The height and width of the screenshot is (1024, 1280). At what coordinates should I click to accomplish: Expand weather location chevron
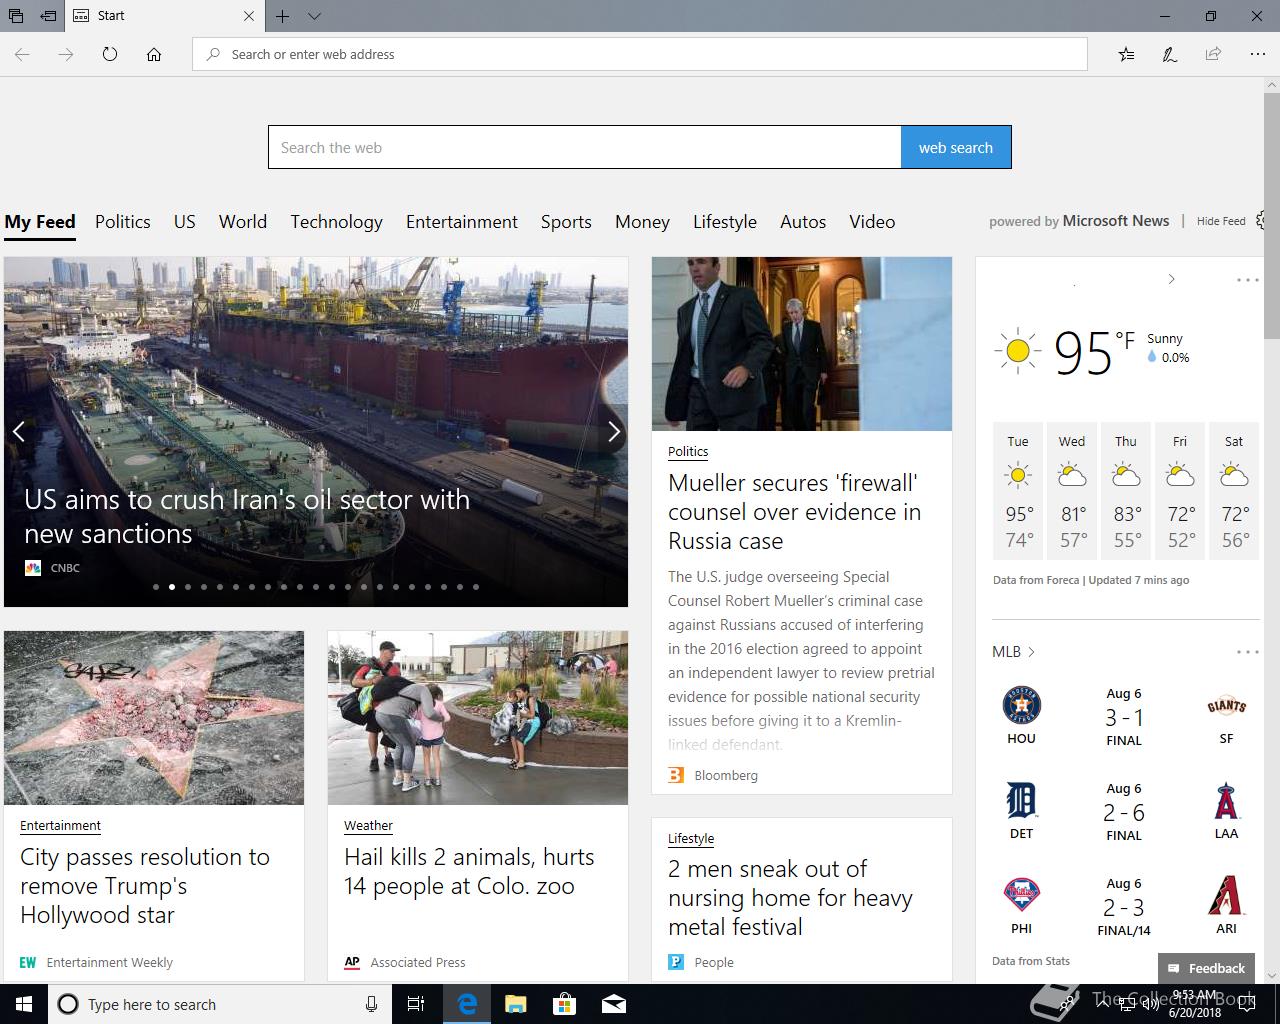tap(1171, 279)
